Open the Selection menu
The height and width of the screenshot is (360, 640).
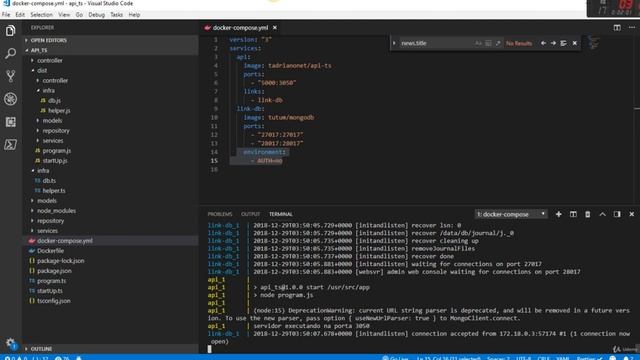pos(41,15)
